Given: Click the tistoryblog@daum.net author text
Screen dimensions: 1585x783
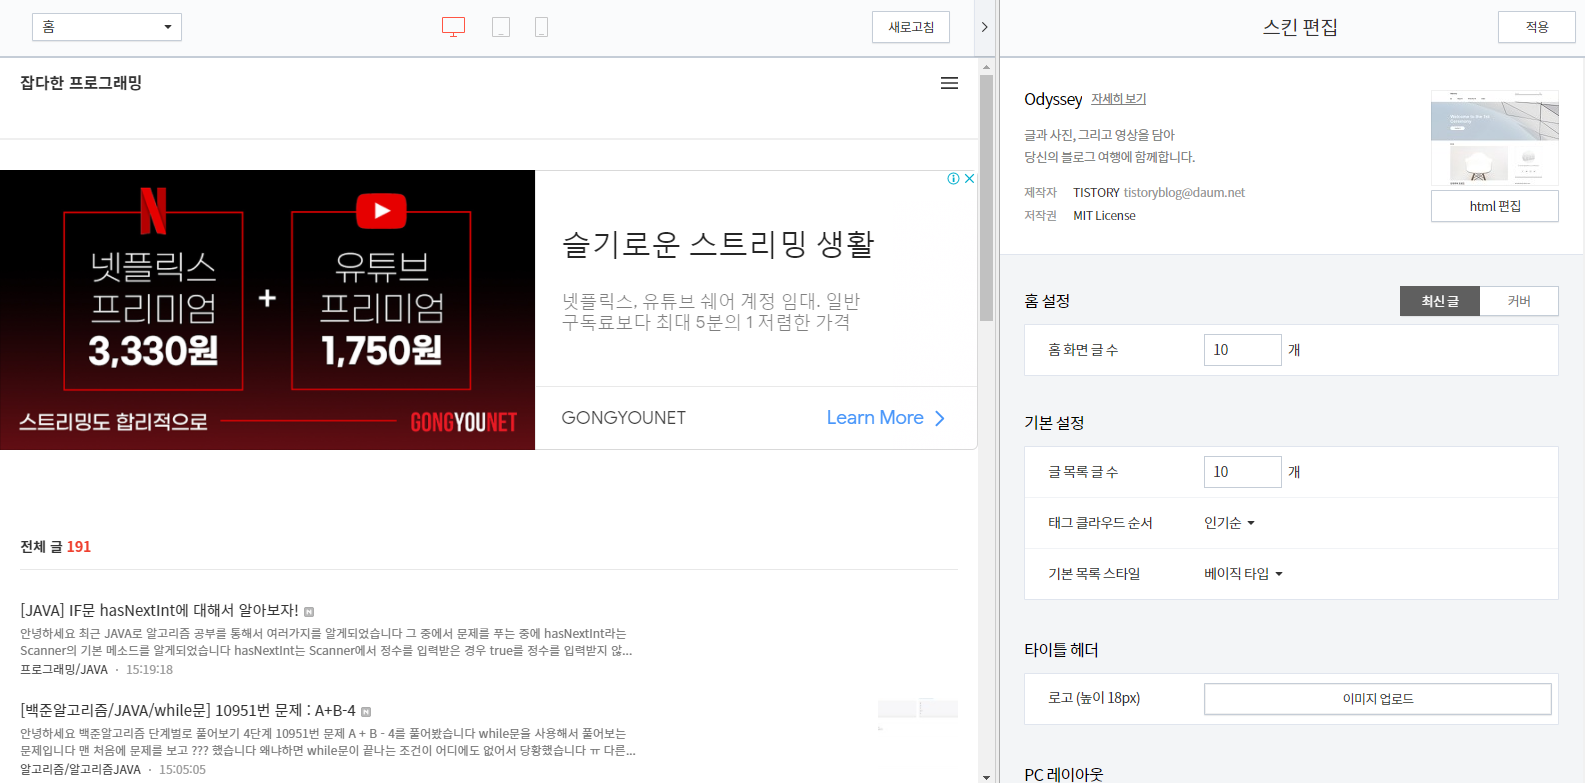Looking at the screenshot, I should [x=1184, y=193].
